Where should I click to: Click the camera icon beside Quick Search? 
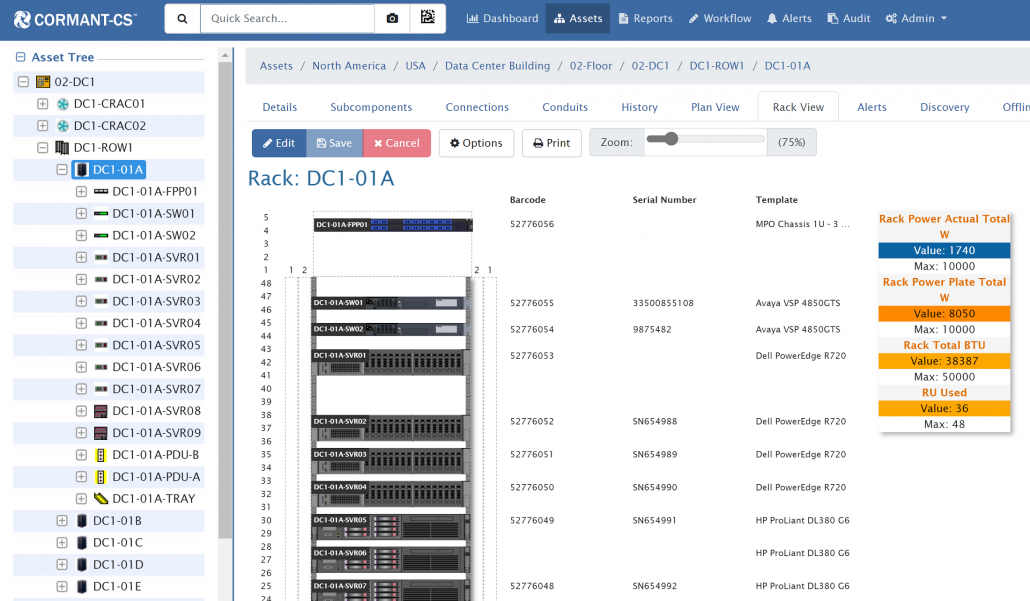pos(393,18)
